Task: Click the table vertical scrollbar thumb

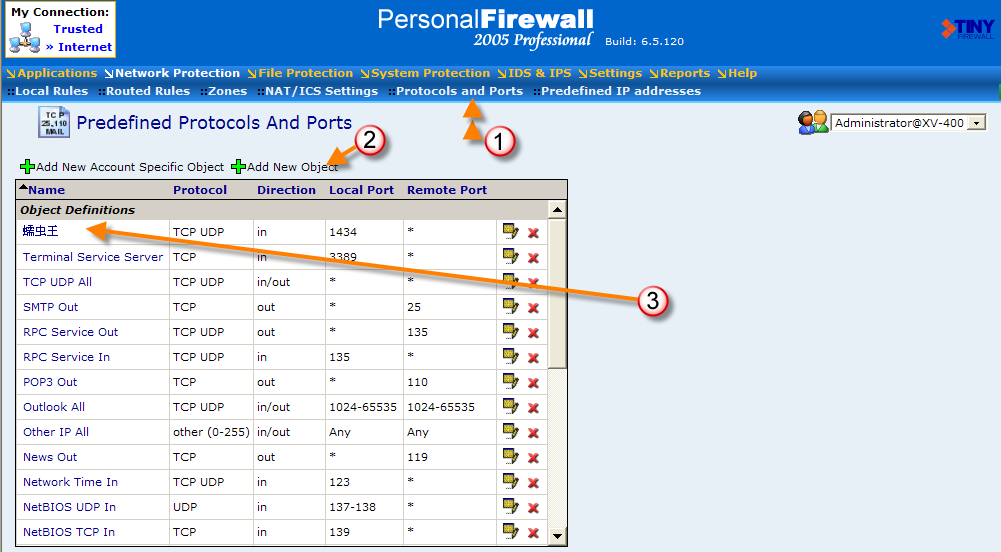Action: [557, 294]
